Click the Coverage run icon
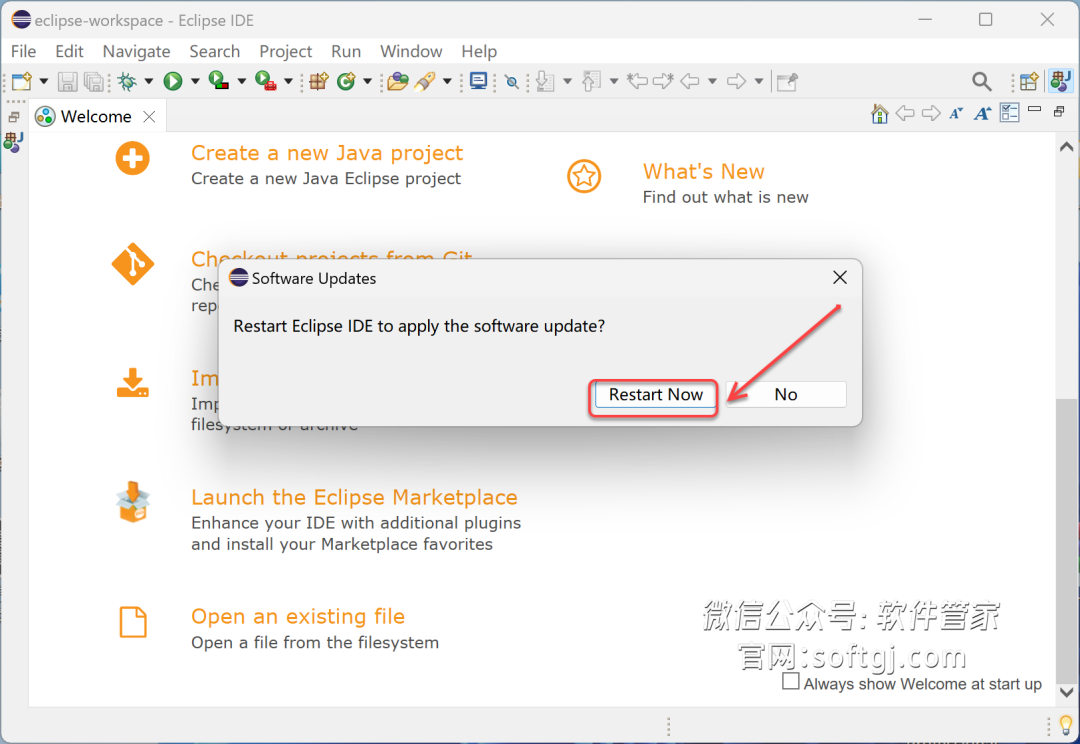1080x744 pixels. (x=219, y=81)
